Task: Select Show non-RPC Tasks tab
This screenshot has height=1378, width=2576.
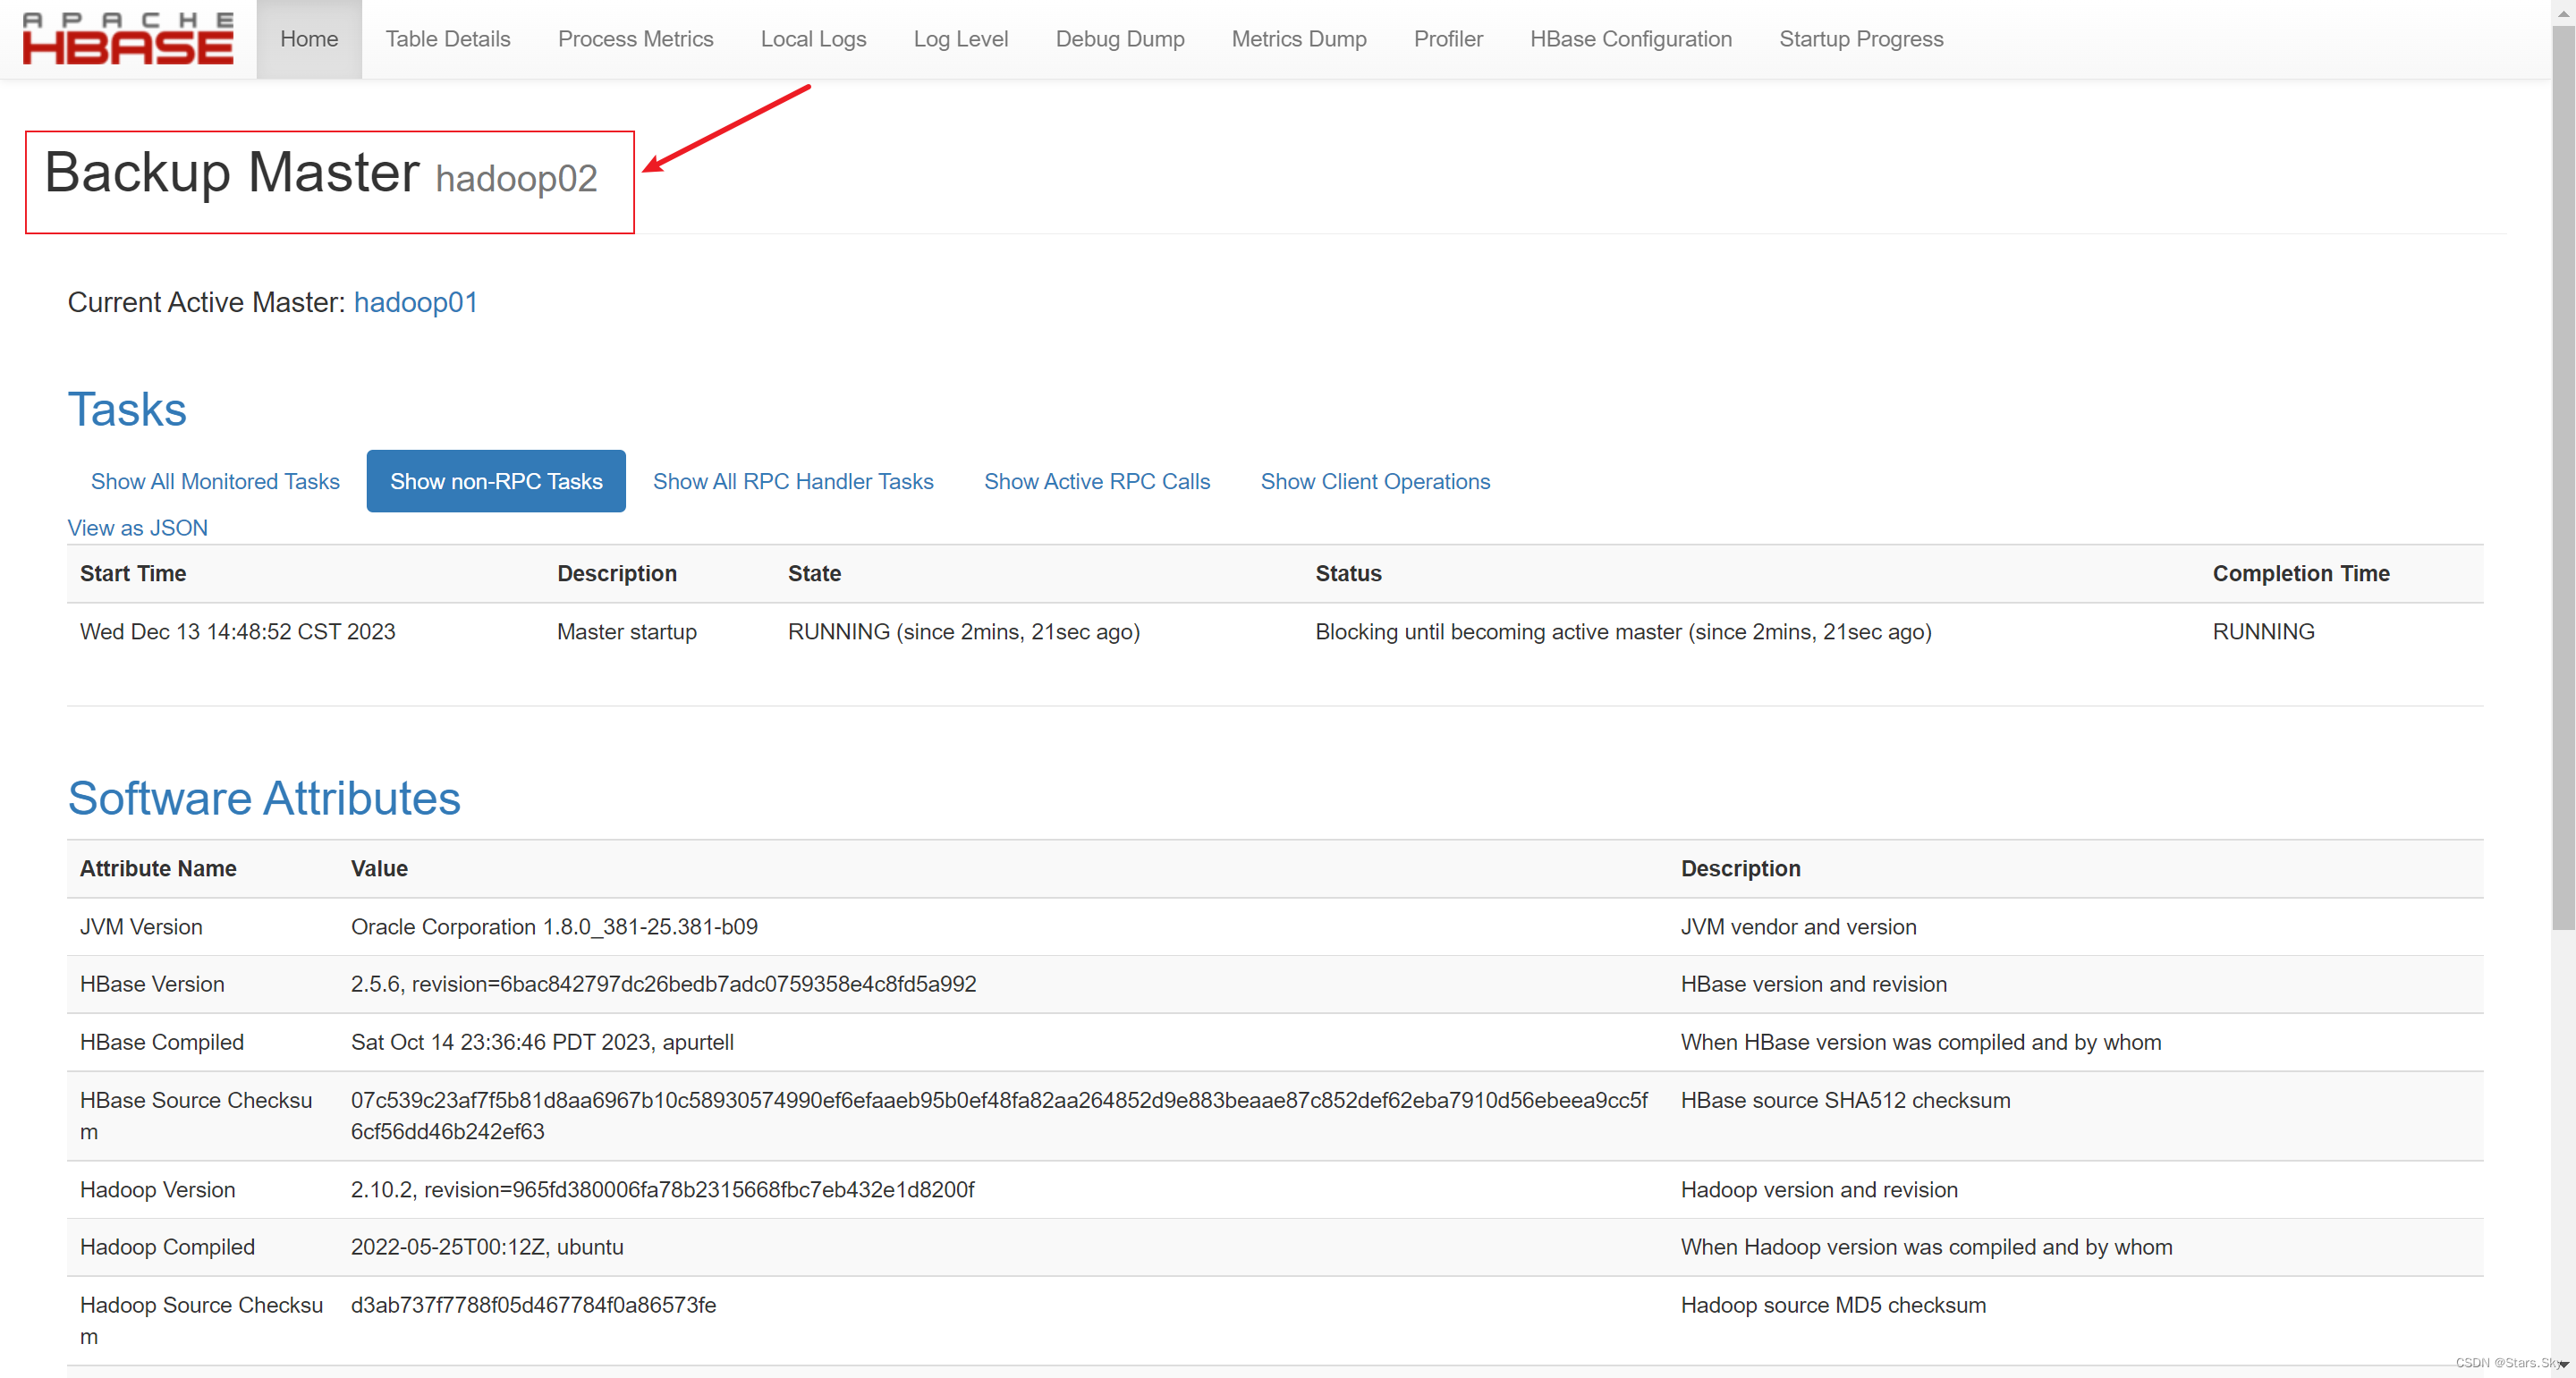Action: [x=496, y=481]
